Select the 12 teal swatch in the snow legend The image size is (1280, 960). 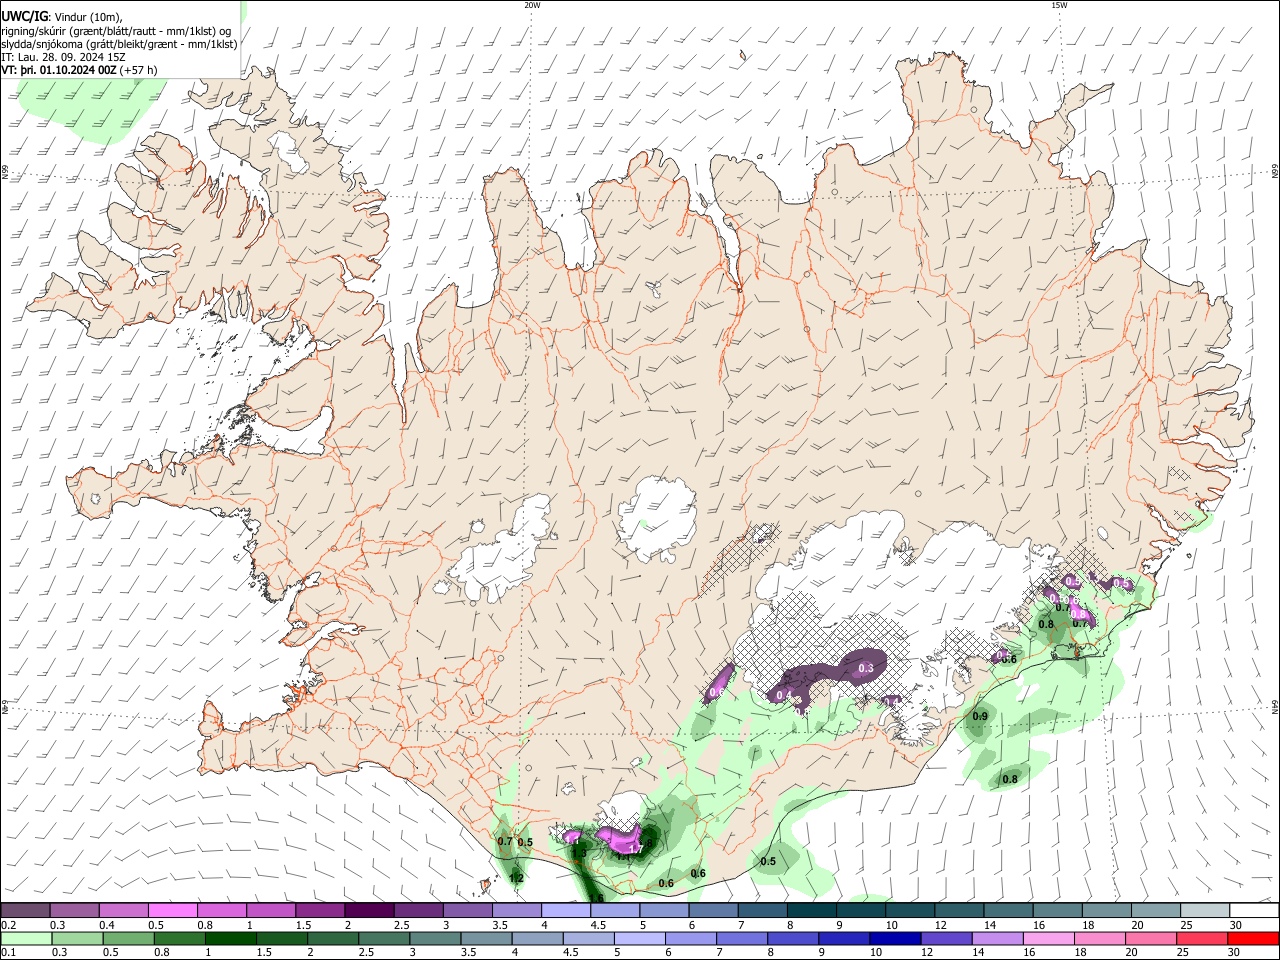tap(959, 911)
